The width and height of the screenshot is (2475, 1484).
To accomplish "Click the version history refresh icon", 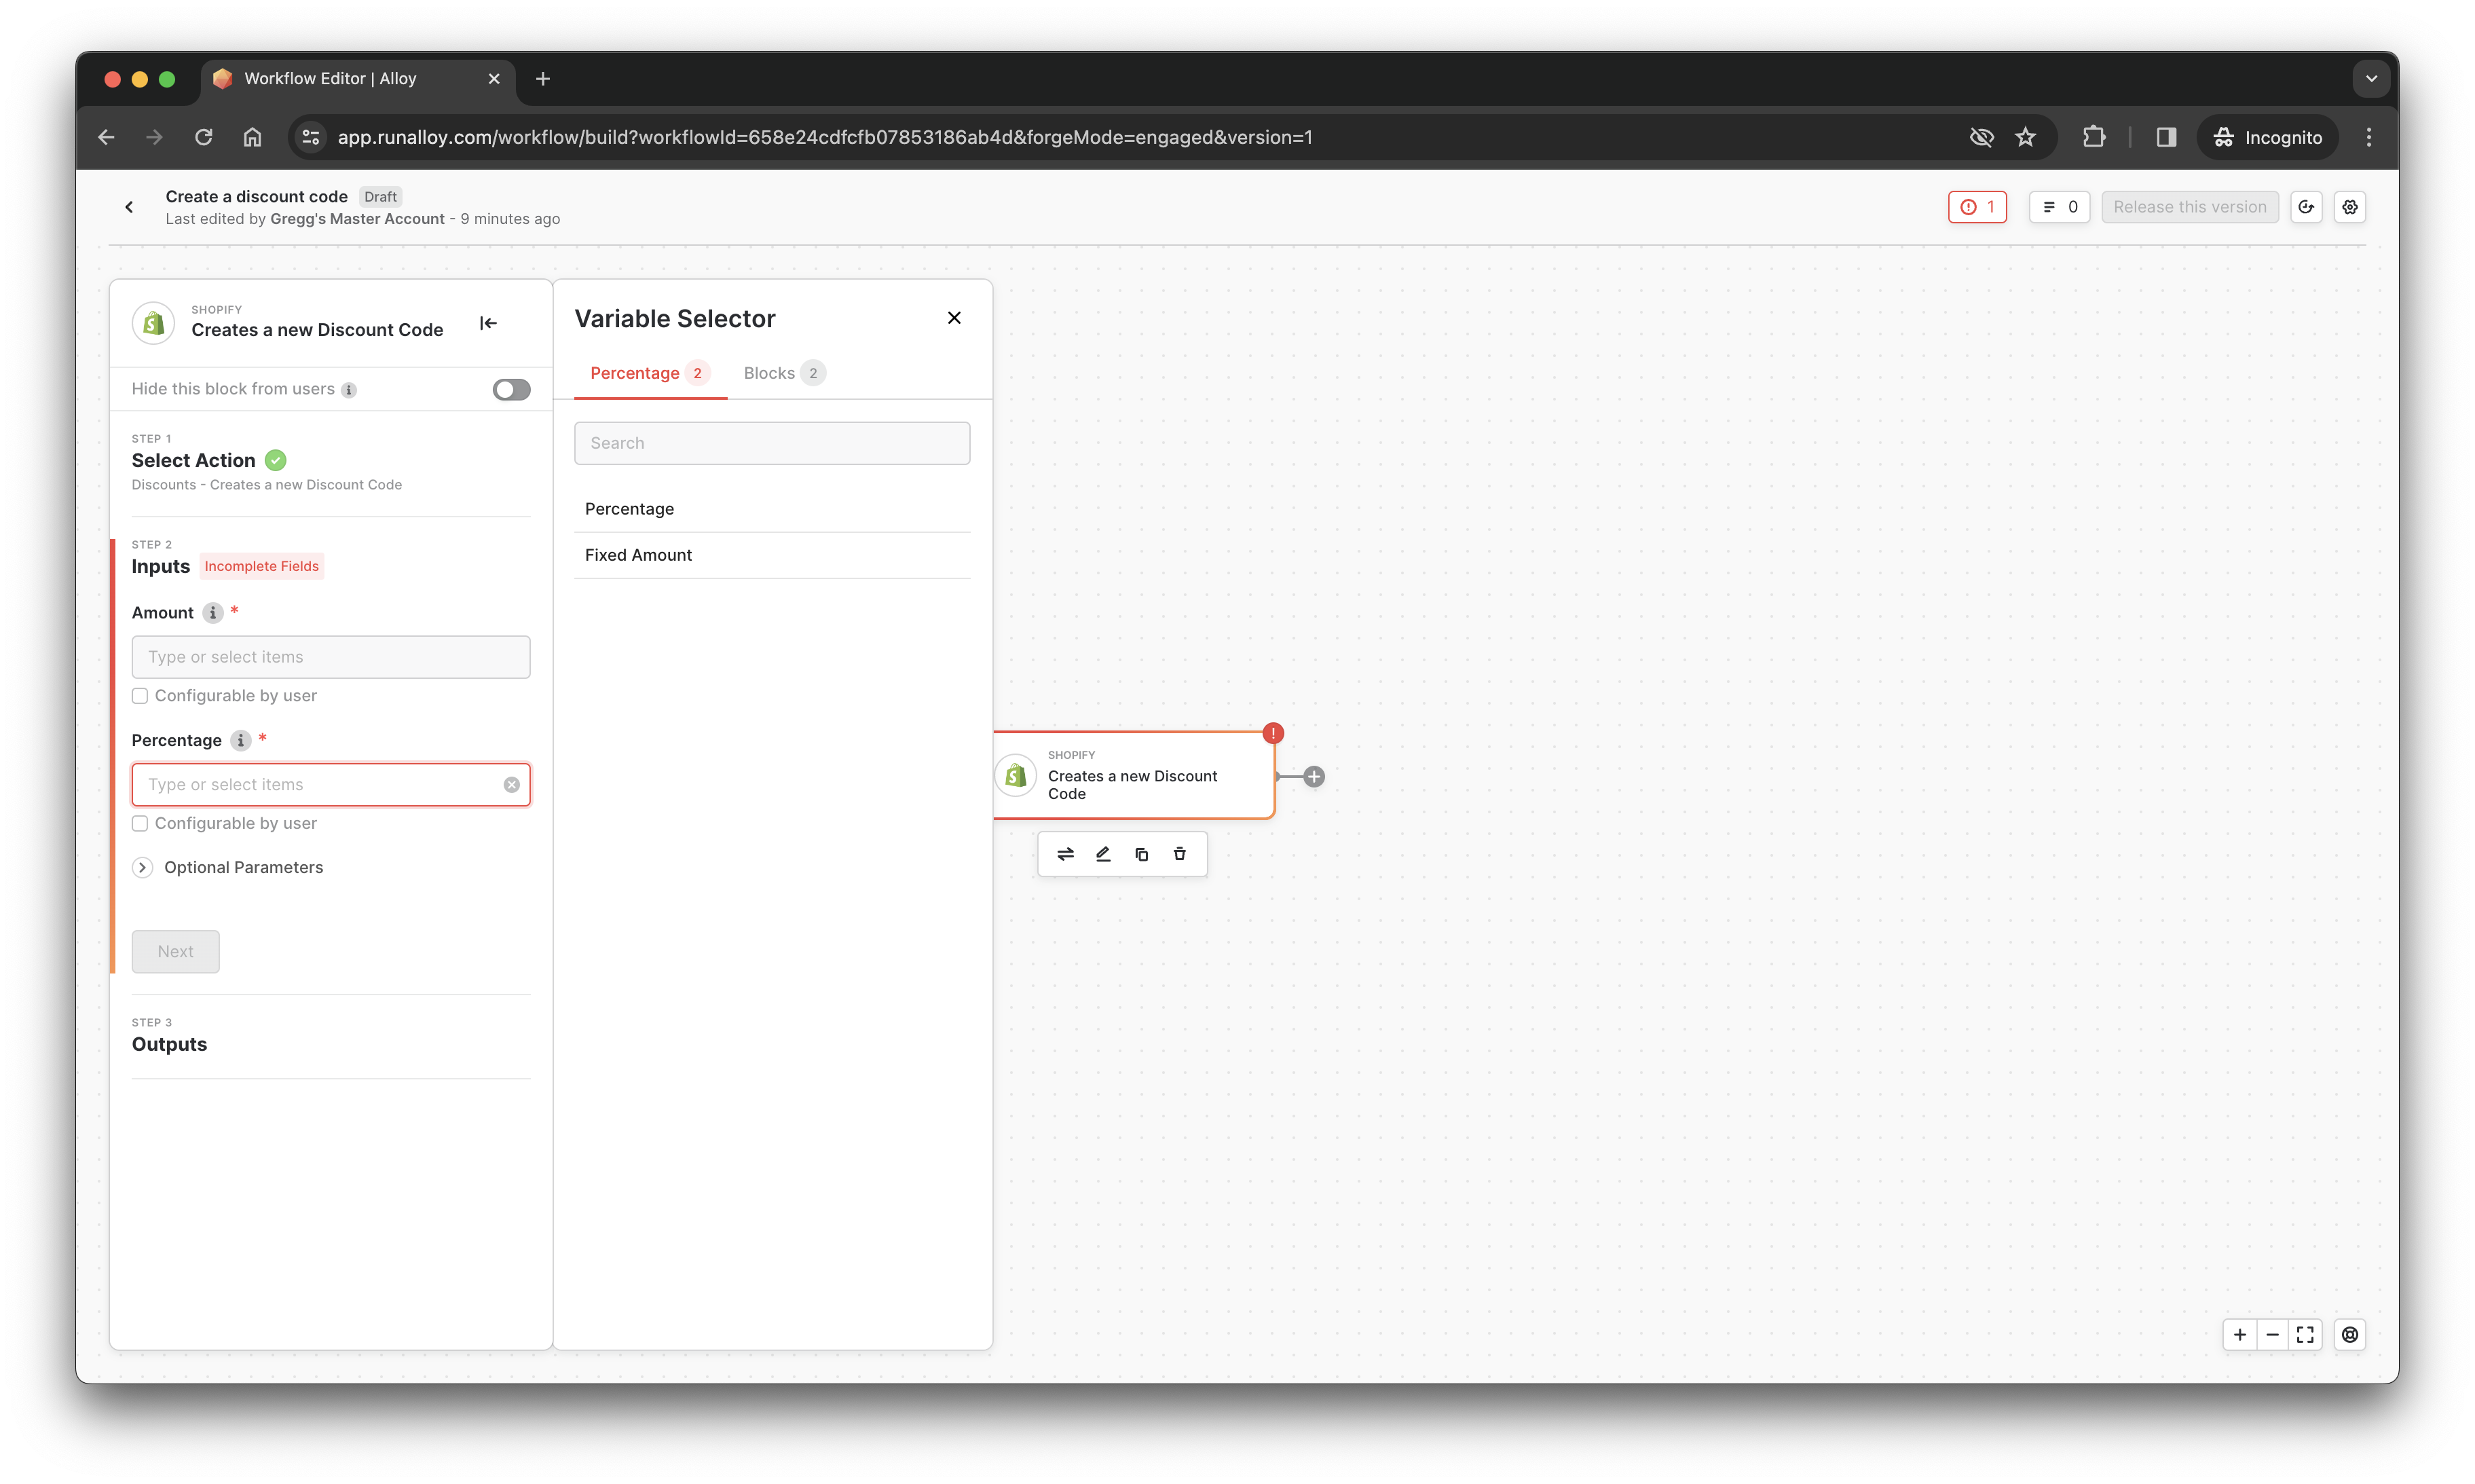I will [2306, 207].
